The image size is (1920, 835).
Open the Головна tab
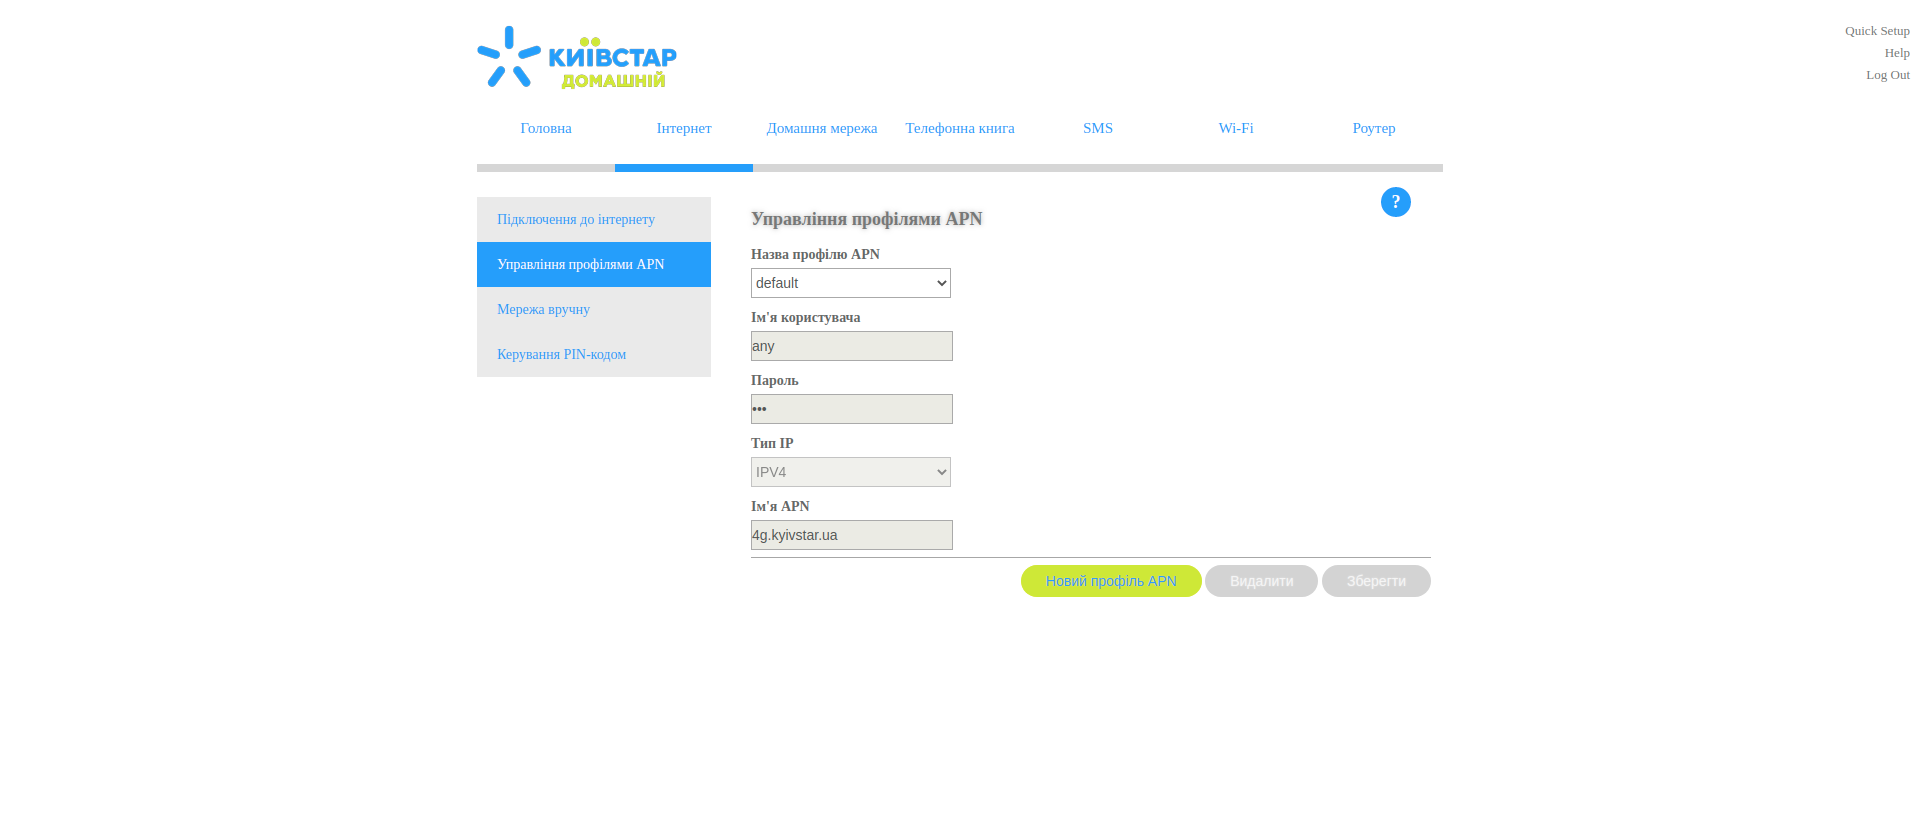click(x=546, y=128)
